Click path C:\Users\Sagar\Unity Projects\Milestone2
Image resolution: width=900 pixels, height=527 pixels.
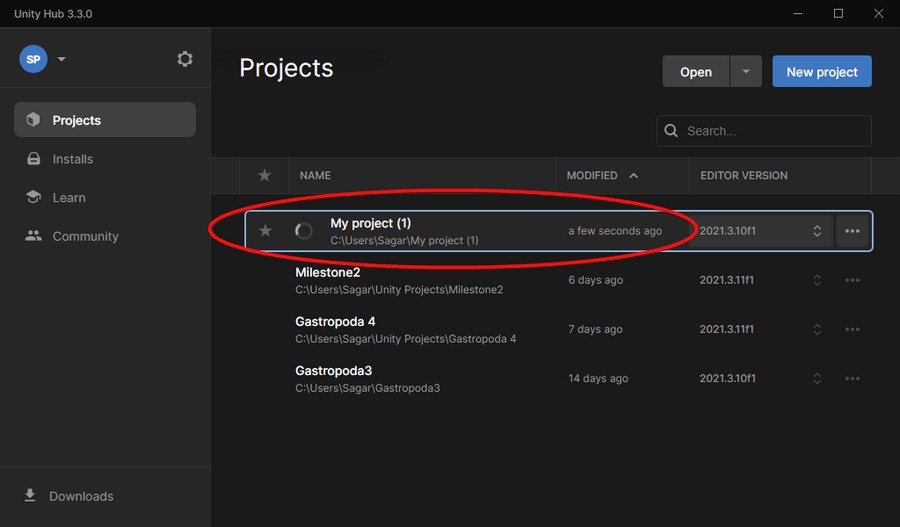pos(399,290)
